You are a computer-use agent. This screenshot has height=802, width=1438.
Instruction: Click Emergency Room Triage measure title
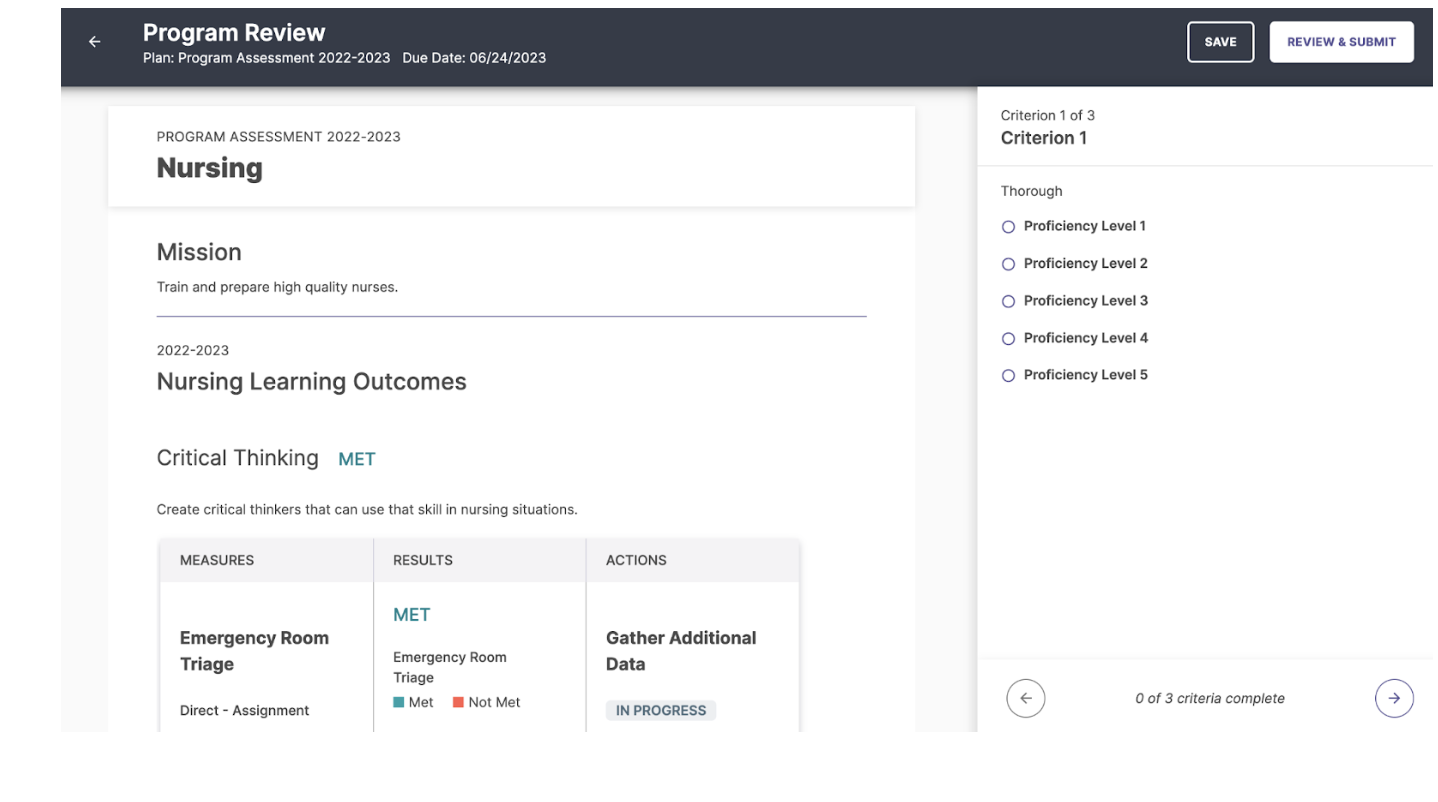(x=254, y=651)
